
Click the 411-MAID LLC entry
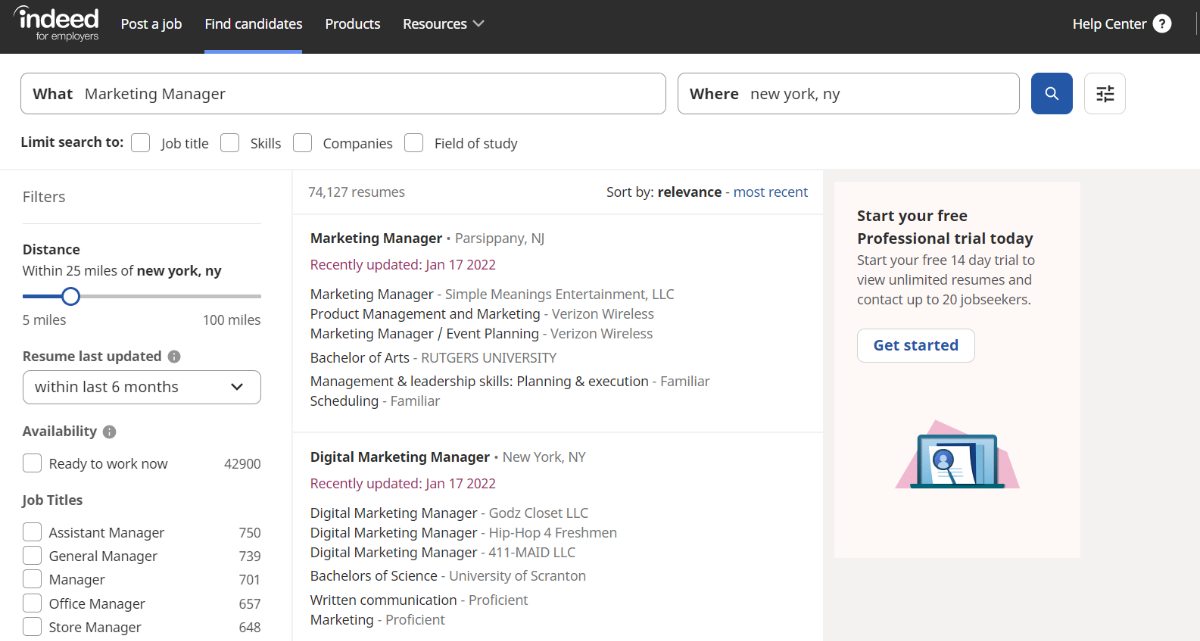(532, 552)
